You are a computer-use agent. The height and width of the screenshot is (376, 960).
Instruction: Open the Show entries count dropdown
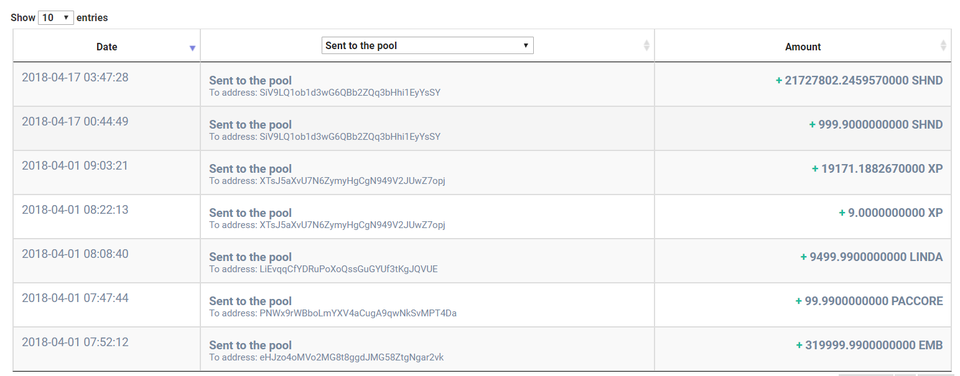point(56,18)
